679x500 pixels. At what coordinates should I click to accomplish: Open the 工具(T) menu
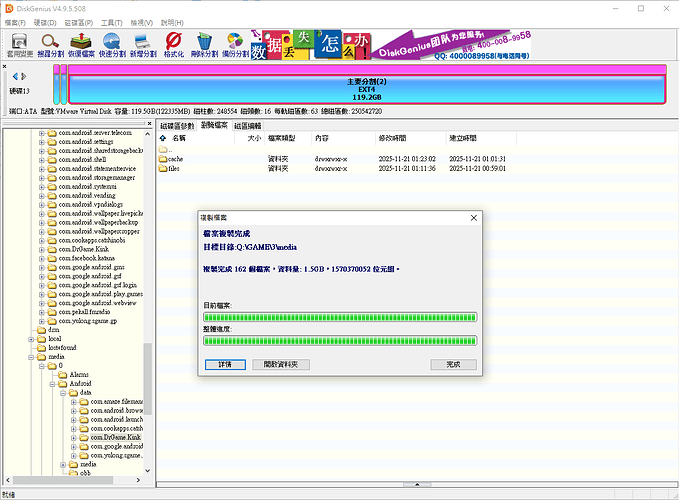[x=111, y=21]
